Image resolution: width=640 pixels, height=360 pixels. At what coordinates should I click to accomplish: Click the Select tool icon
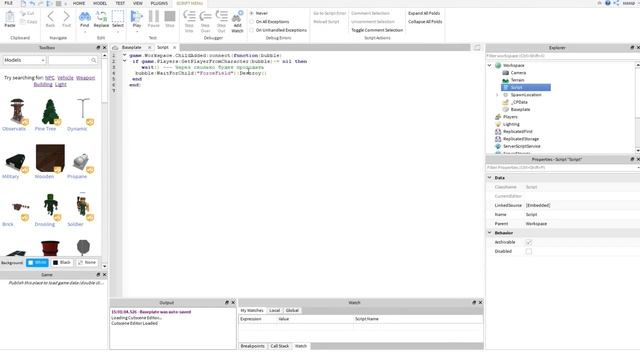point(118,17)
